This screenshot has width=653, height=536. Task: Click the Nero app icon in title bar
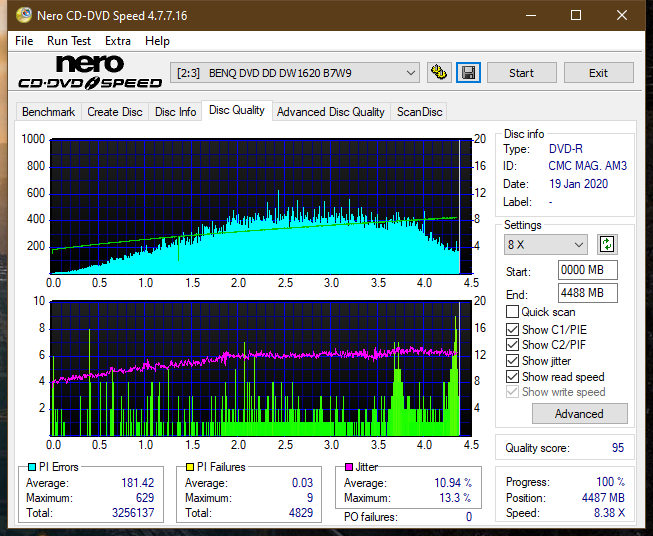coord(24,15)
